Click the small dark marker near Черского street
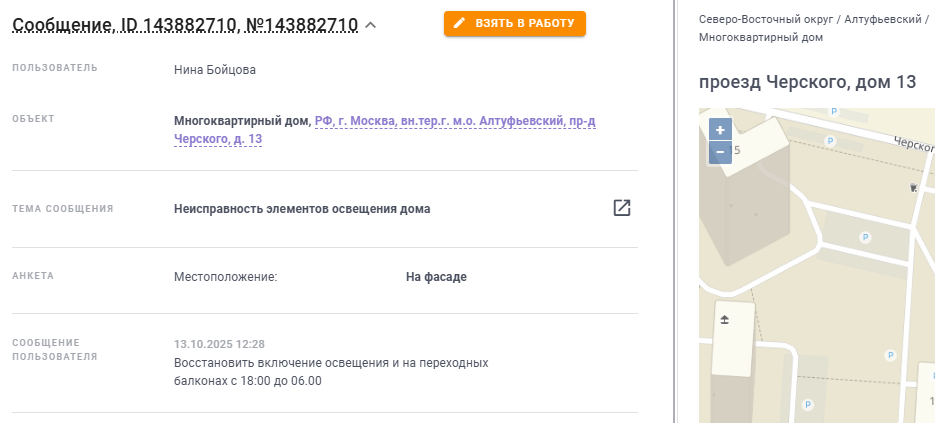This screenshot has width=935, height=423. [x=912, y=187]
